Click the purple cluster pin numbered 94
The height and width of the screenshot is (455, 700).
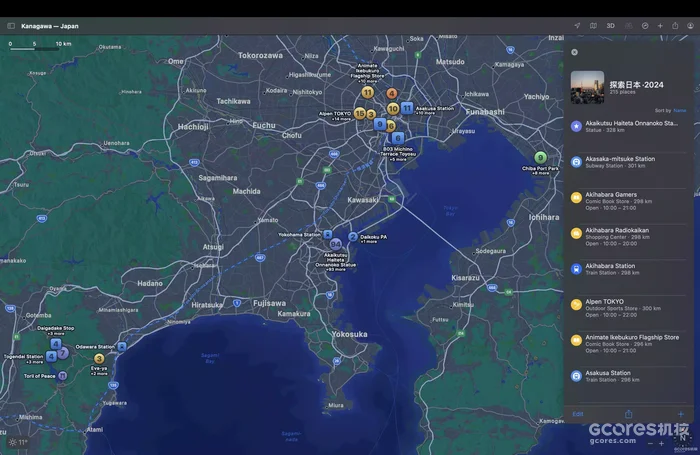[x=336, y=244]
